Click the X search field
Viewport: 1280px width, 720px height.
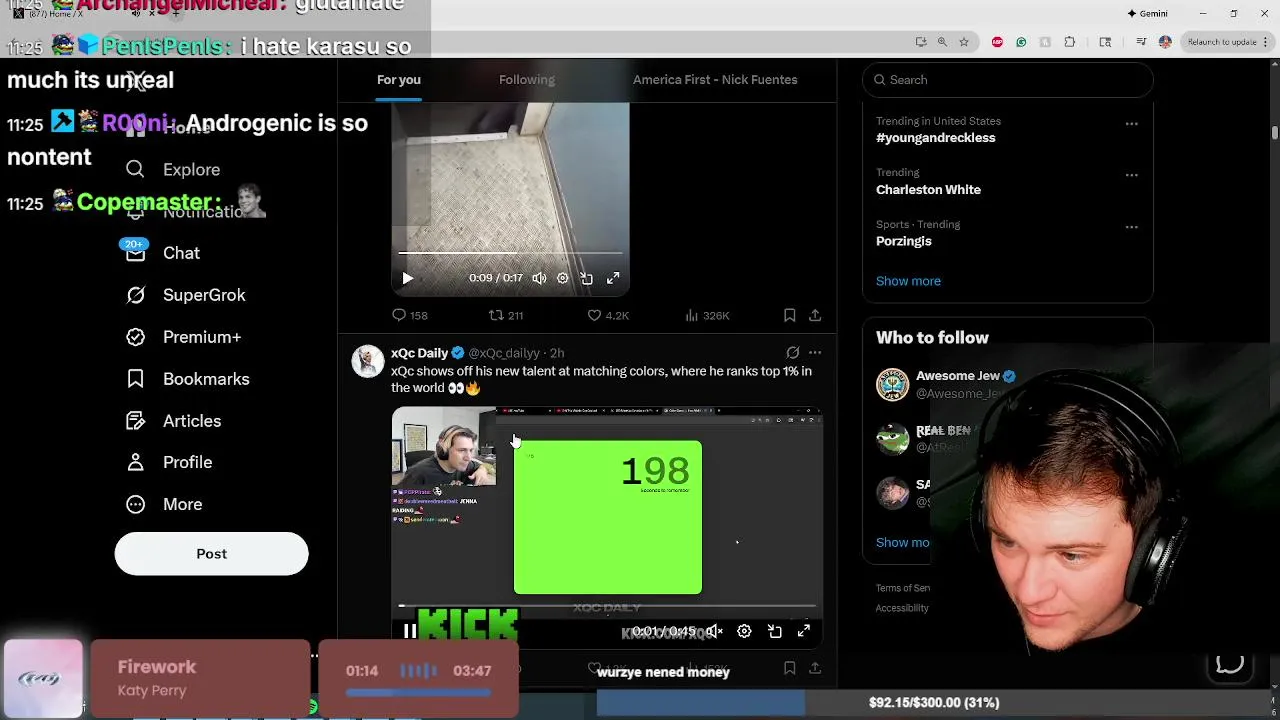1008,80
